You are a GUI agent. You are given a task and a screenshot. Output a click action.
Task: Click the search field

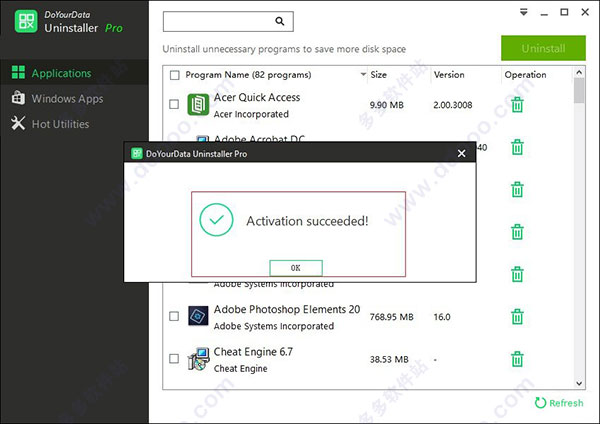click(228, 21)
